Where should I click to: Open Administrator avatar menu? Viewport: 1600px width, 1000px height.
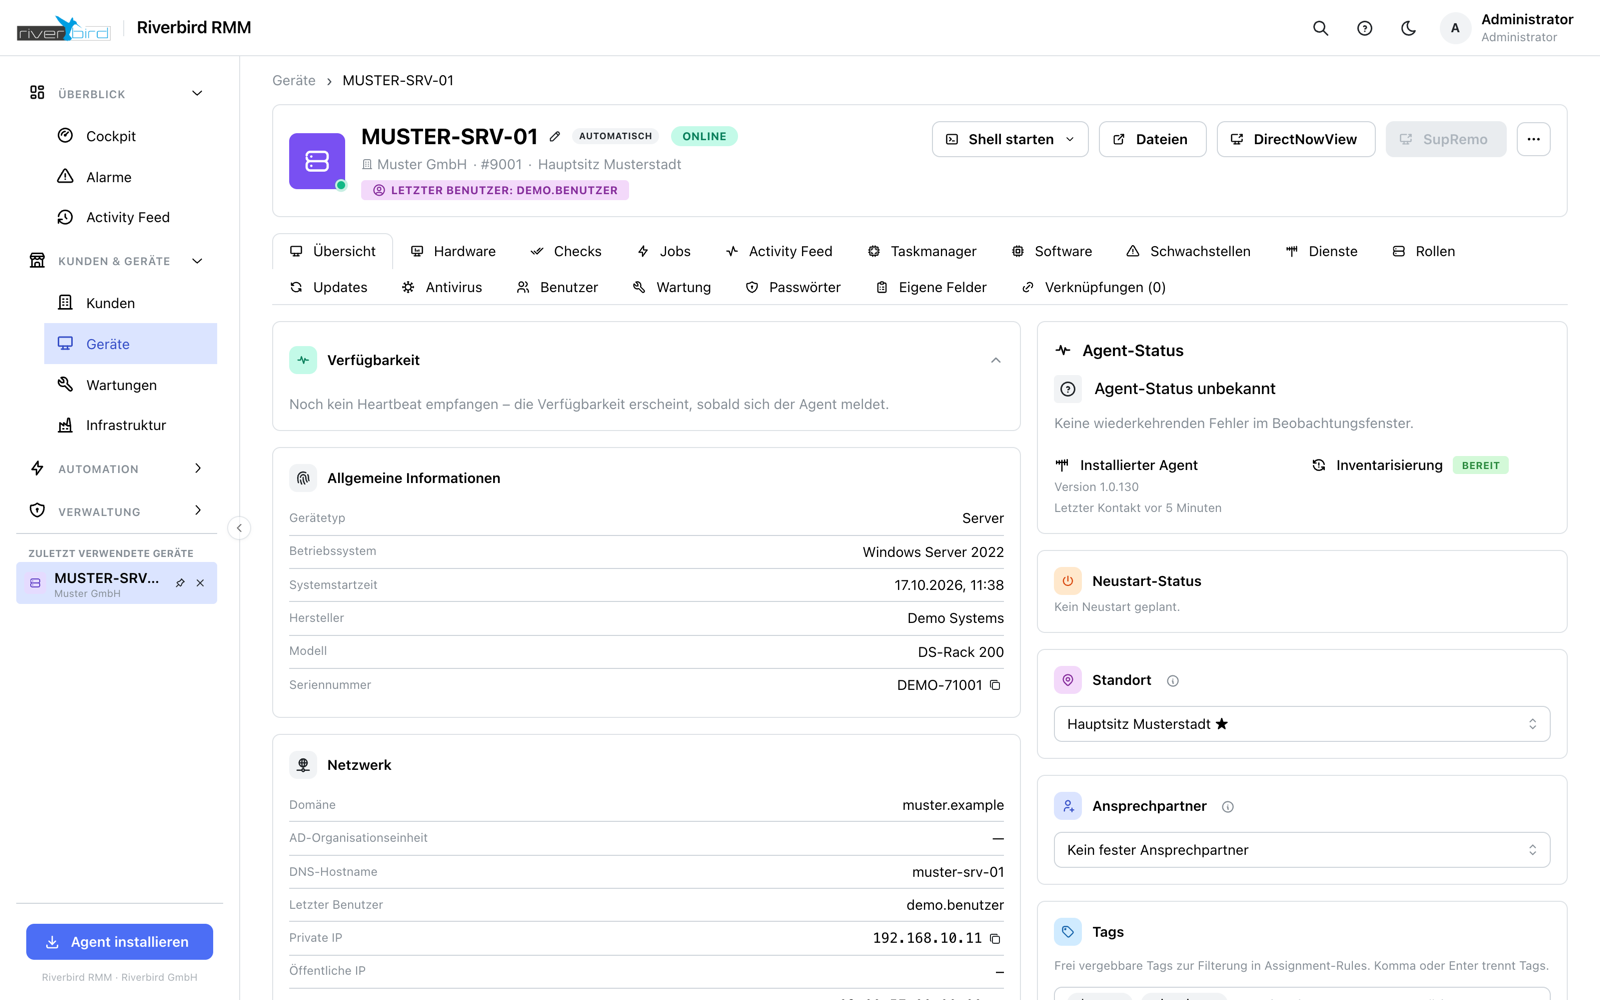[1455, 28]
